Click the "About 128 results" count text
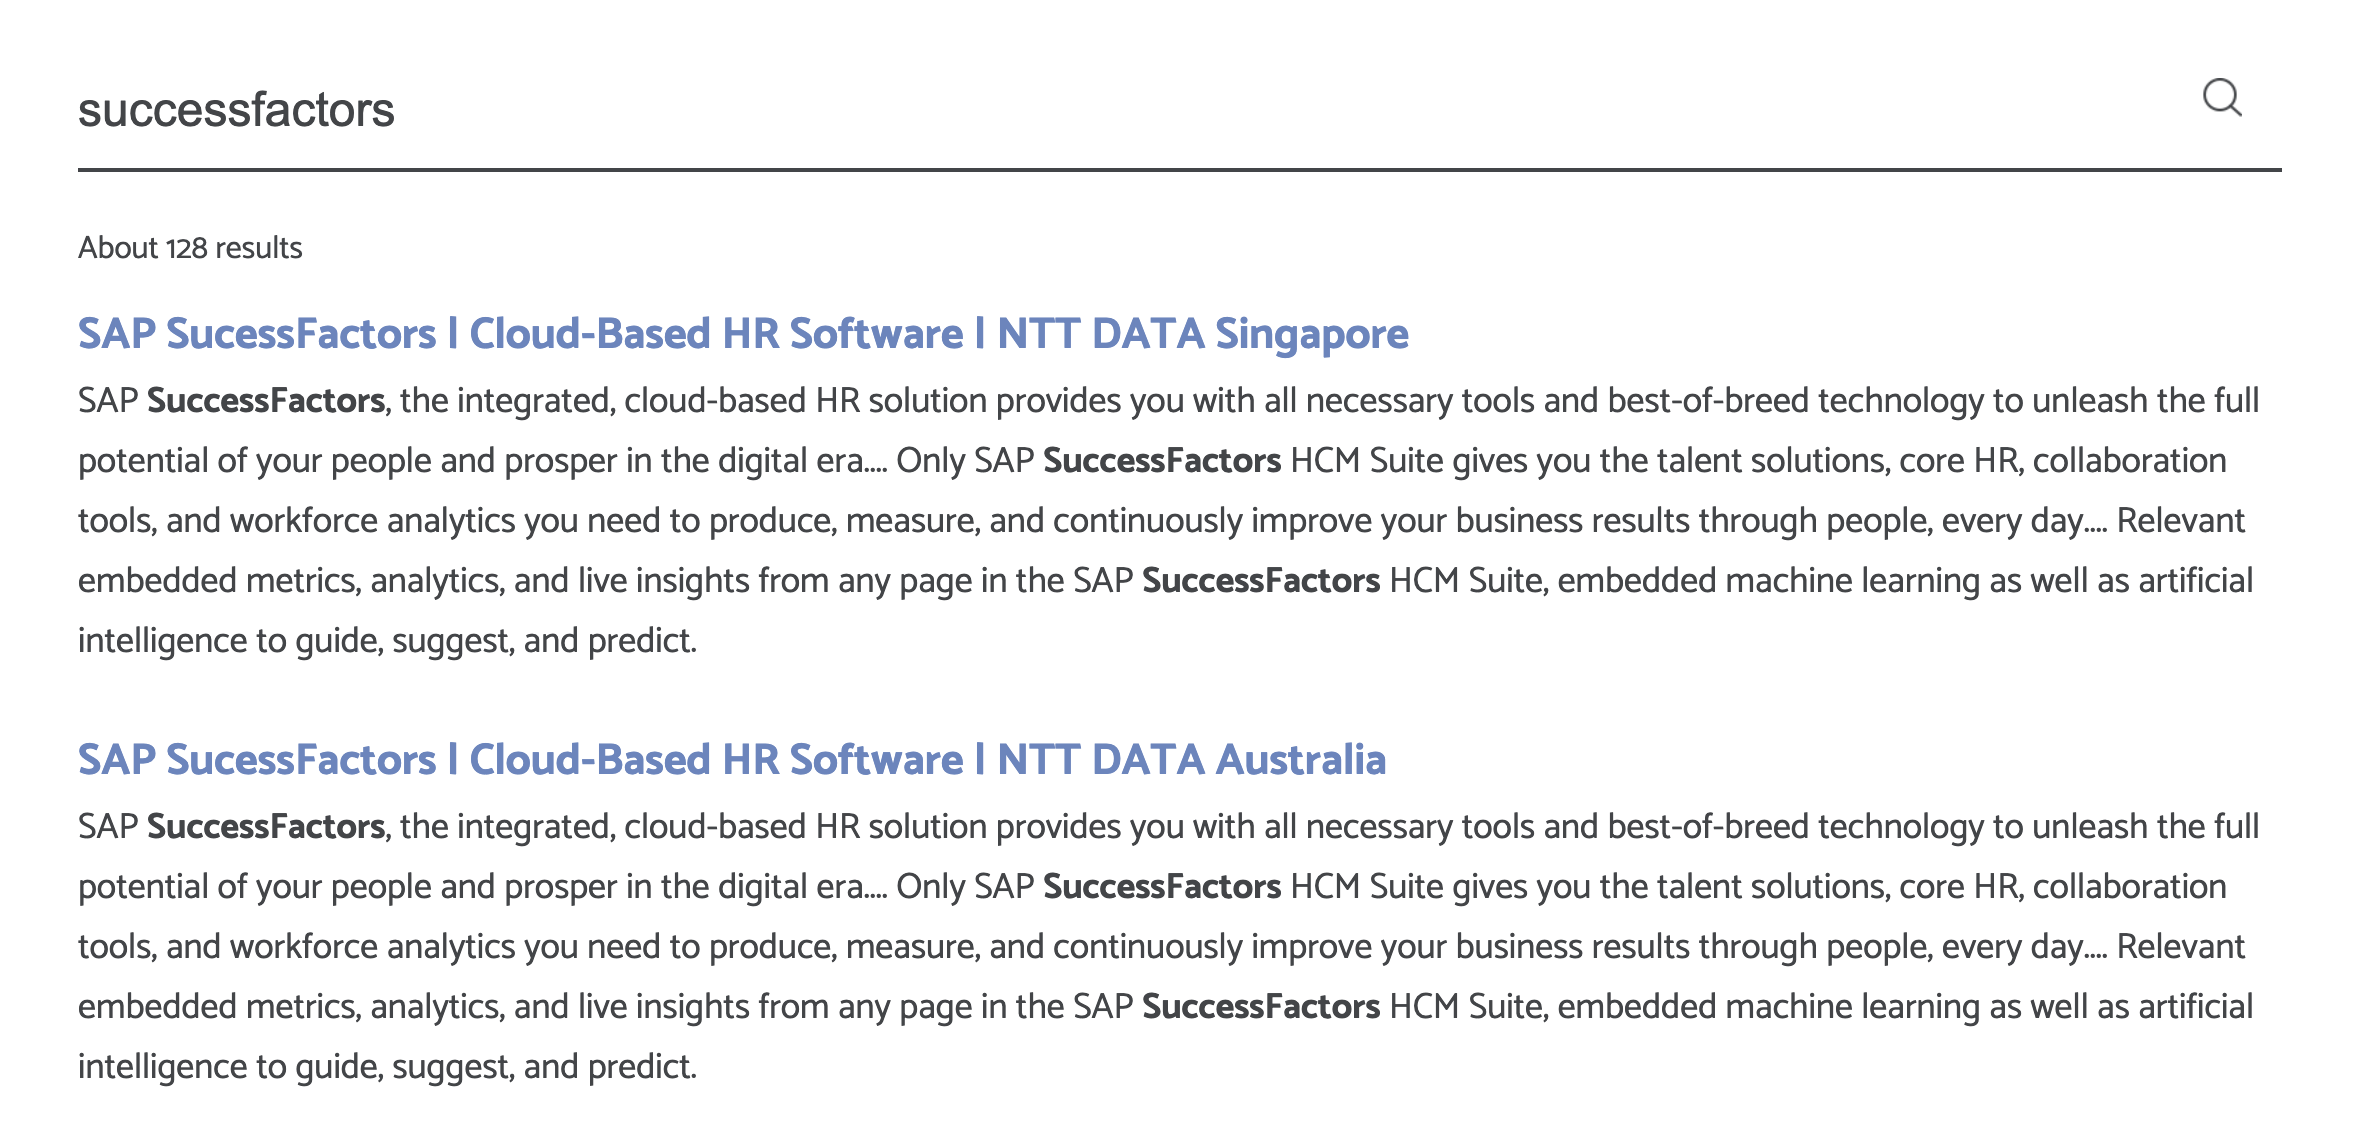 (x=190, y=248)
